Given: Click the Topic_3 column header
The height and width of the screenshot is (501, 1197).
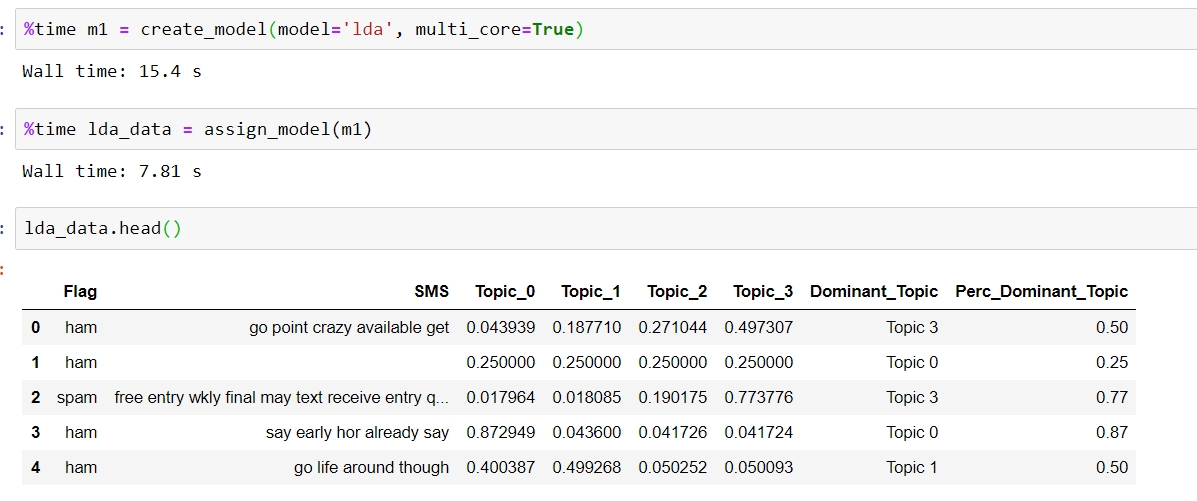Looking at the screenshot, I should click(763, 292).
